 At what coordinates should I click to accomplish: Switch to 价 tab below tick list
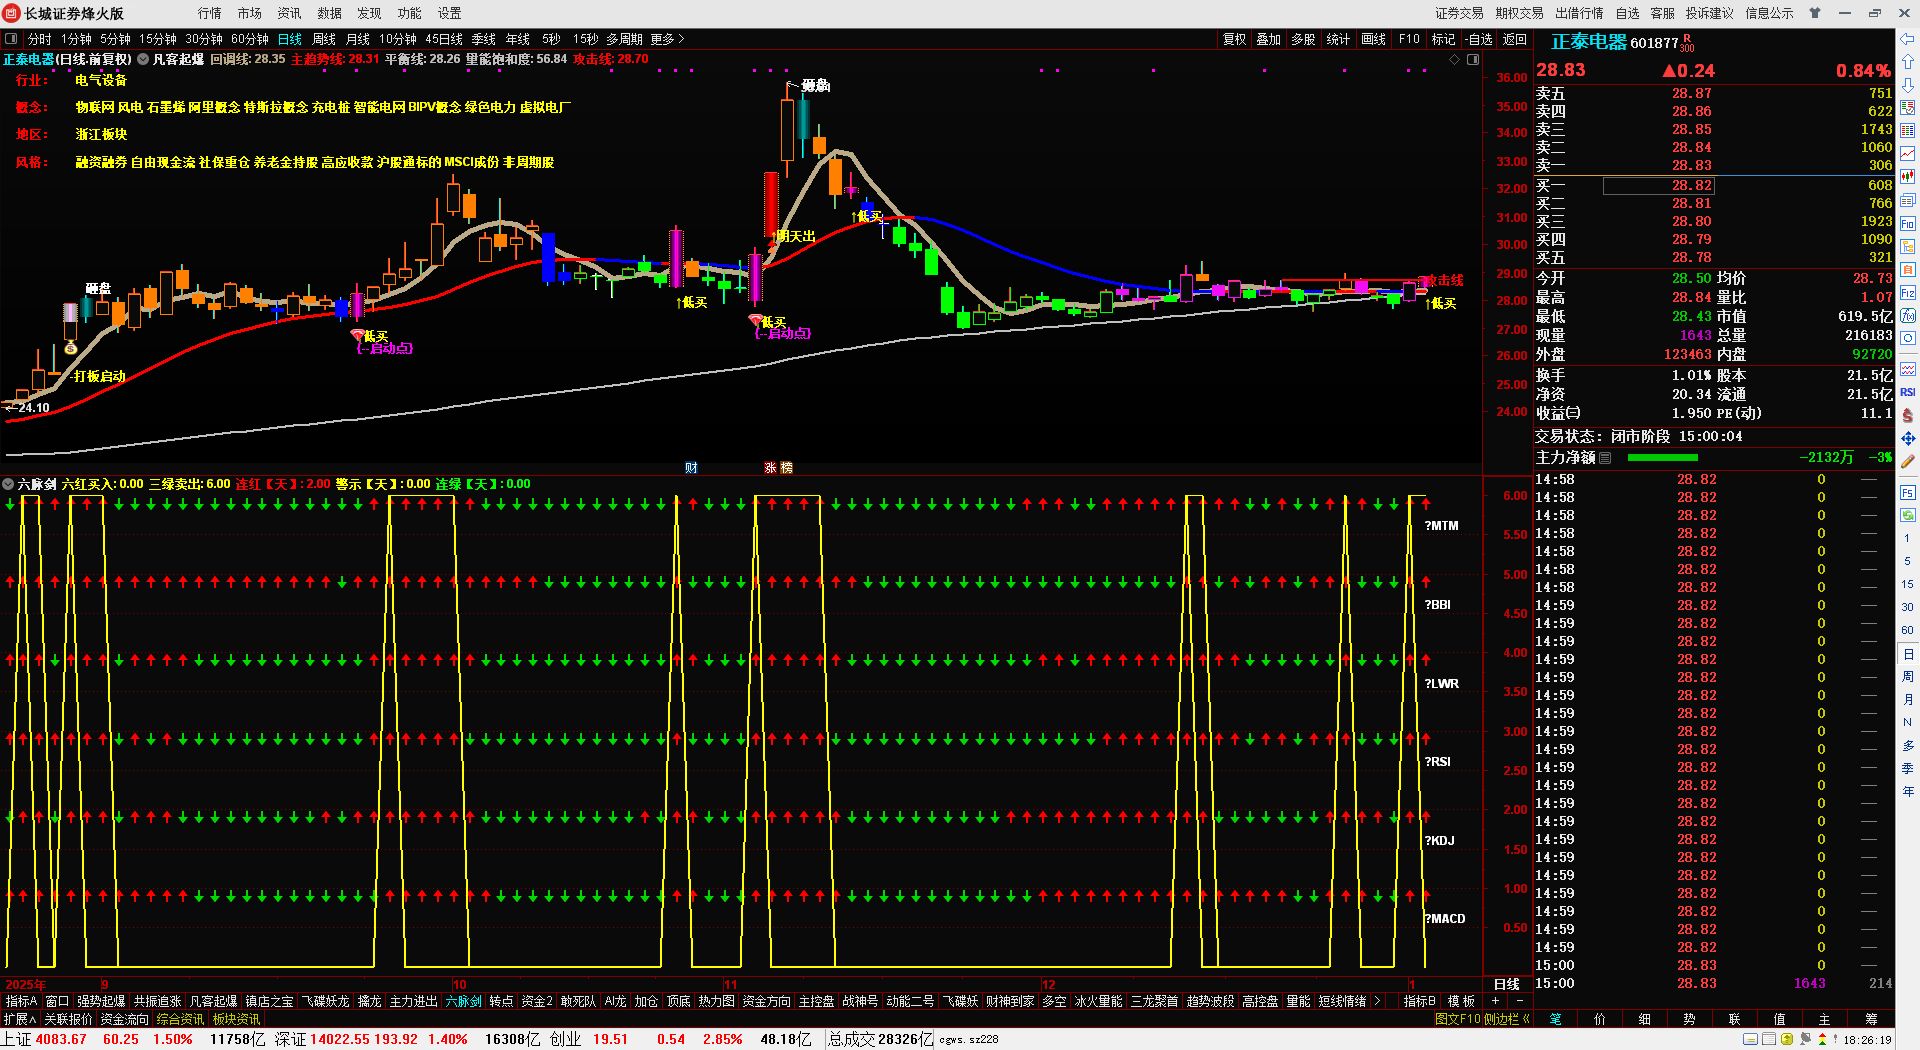(1600, 1019)
